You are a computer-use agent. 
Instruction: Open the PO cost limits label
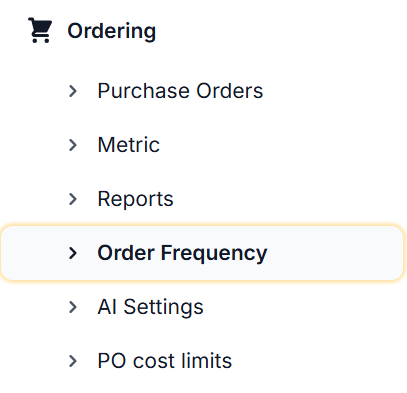[165, 361]
